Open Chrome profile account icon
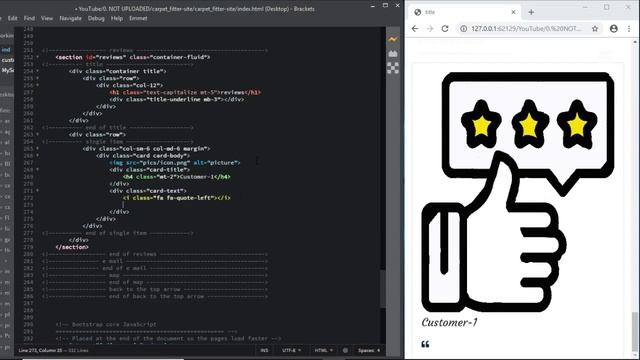 pyautogui.click(x=613, y=29)
